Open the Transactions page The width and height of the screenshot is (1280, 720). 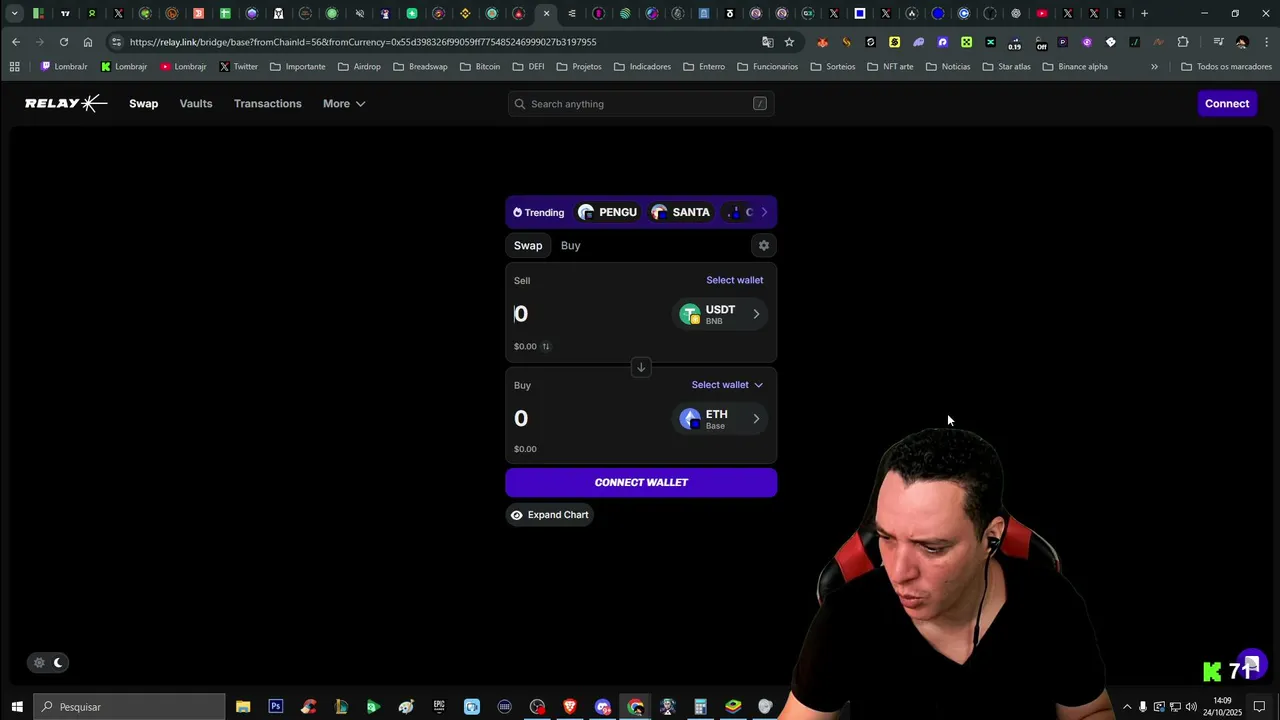267,104
